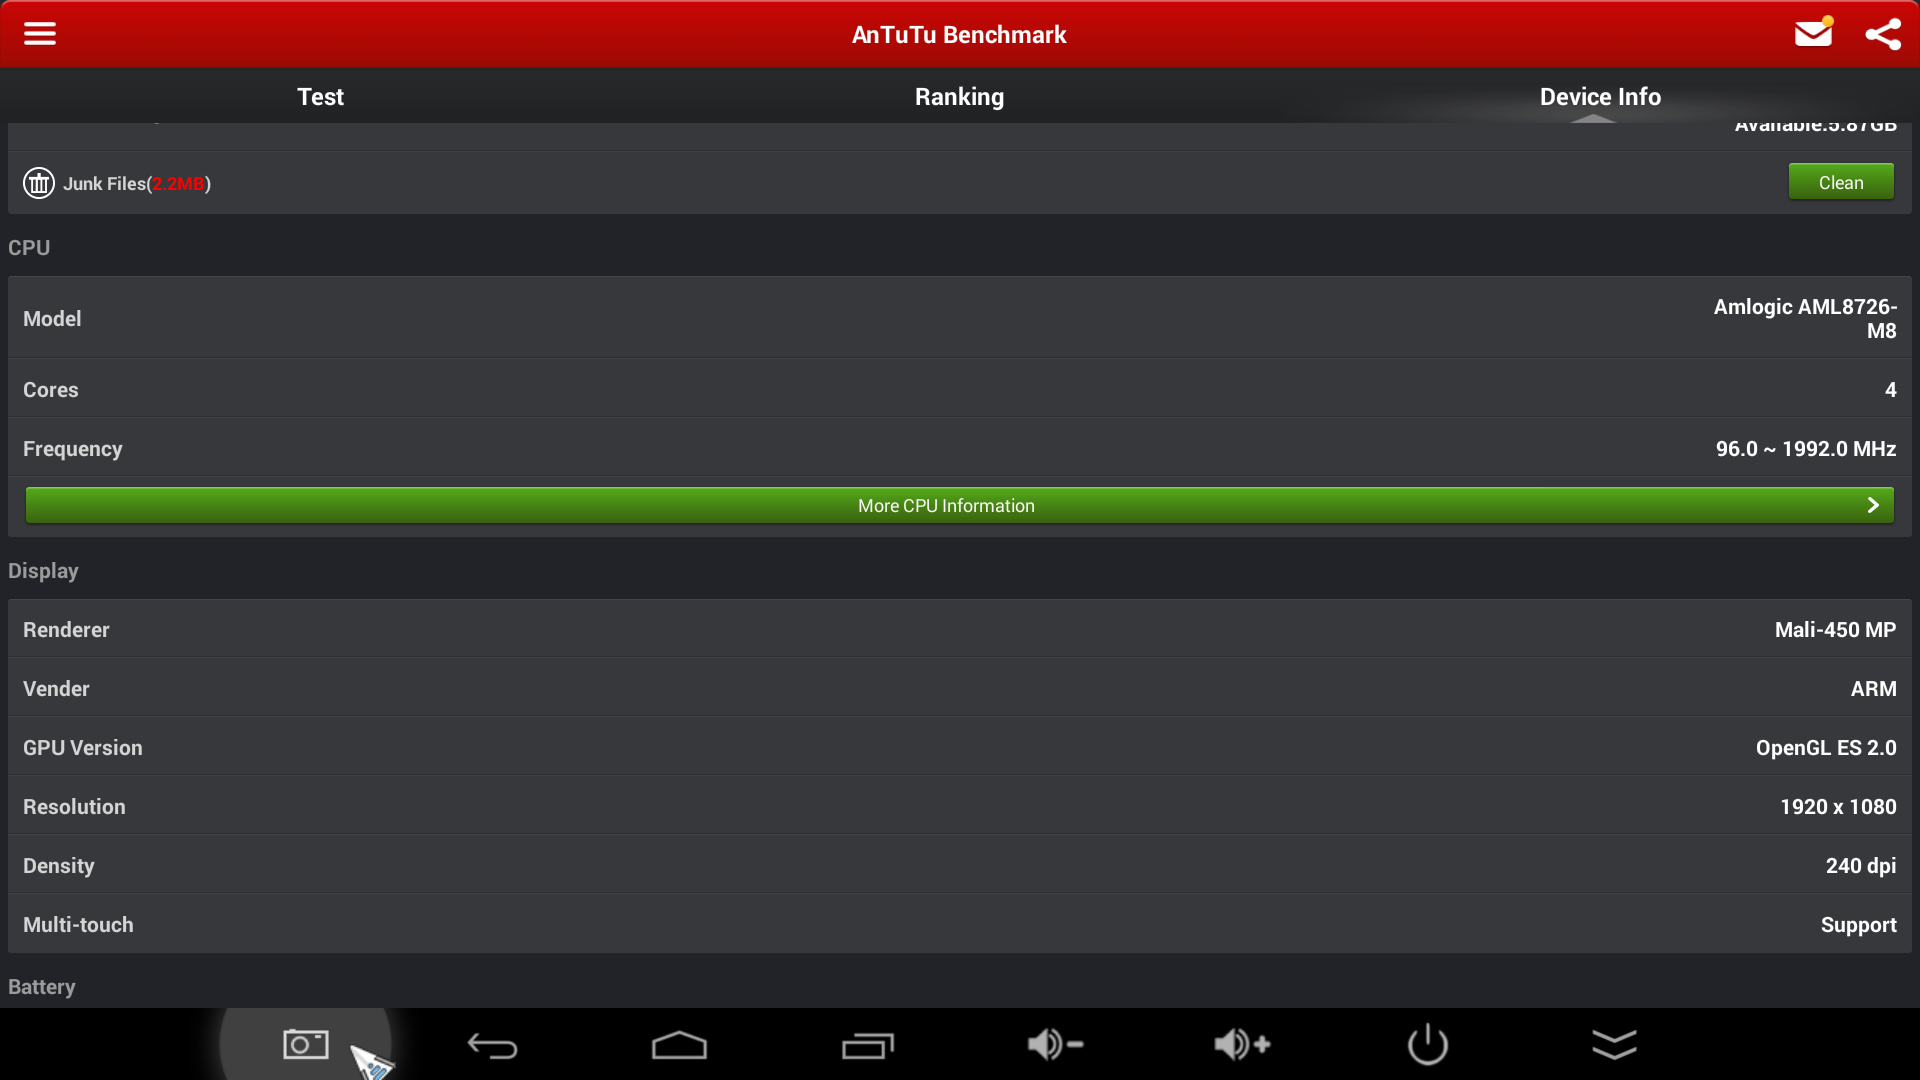The width and height of the screenshot is (1920, 1080).
Task: Click the AnTuTu share icon
Action: point(1882,34)
